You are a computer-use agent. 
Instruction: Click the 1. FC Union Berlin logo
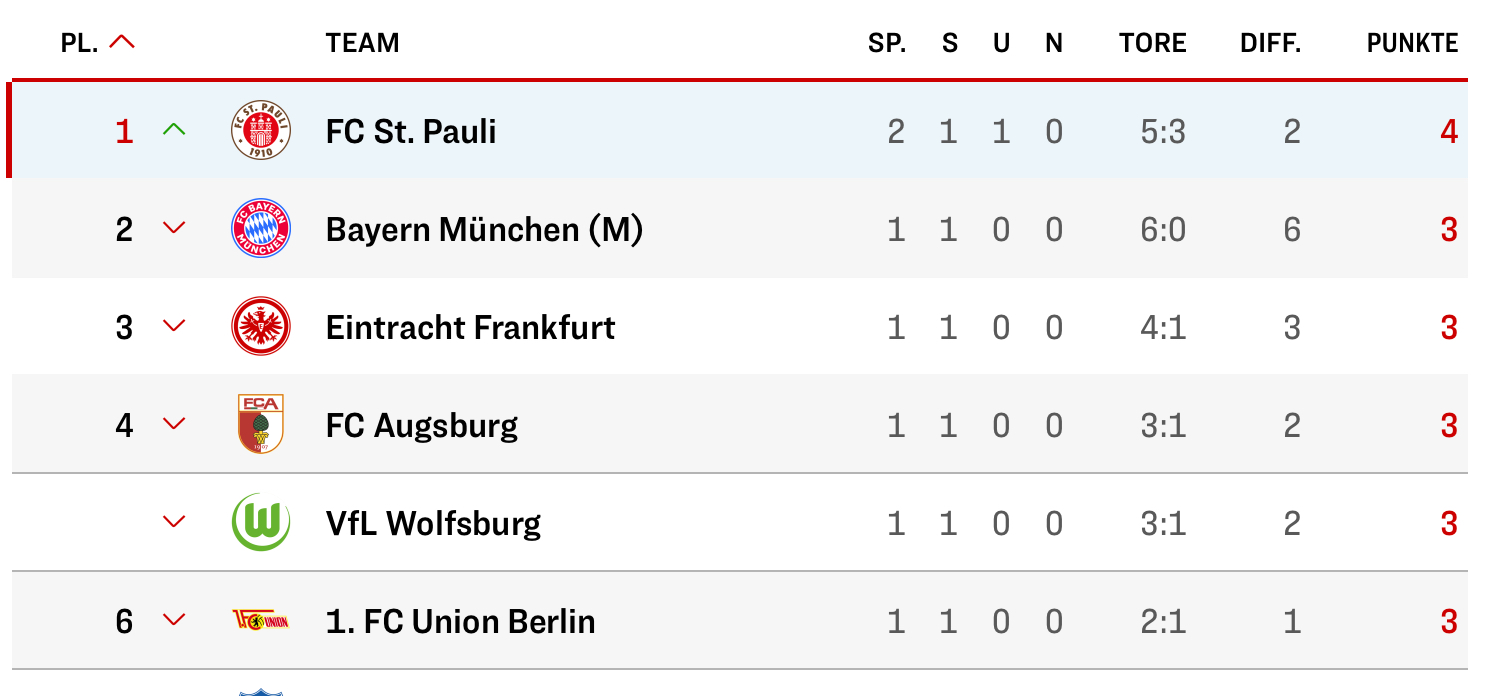click(x=260, y=621)
